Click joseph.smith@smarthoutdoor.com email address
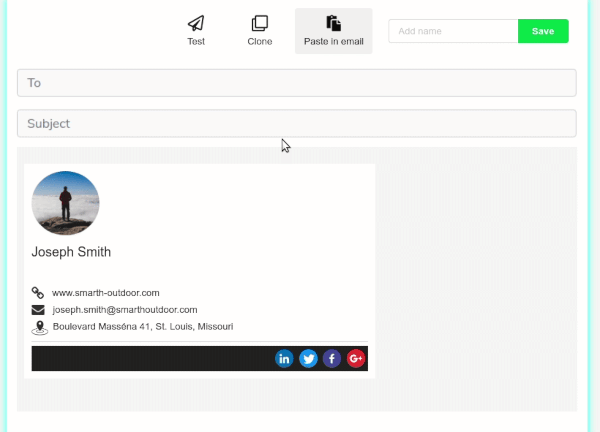 click(x=125, y=310)
